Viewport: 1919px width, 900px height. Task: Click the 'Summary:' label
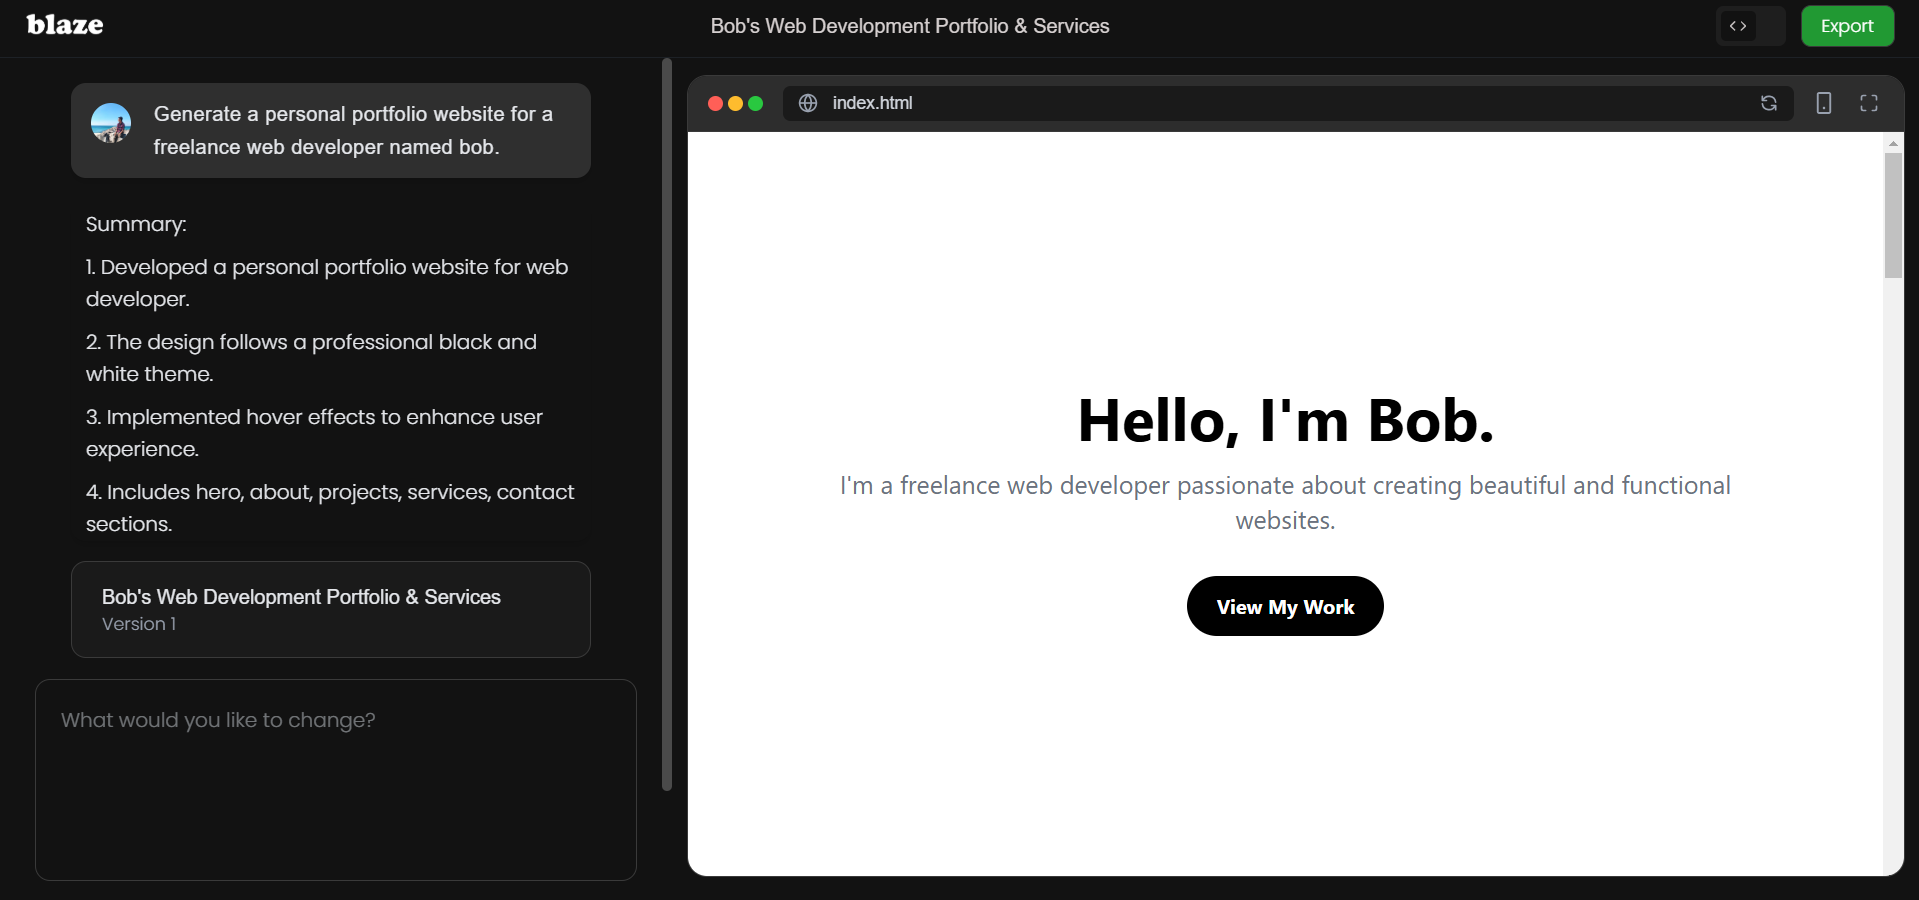coord(136,224)
